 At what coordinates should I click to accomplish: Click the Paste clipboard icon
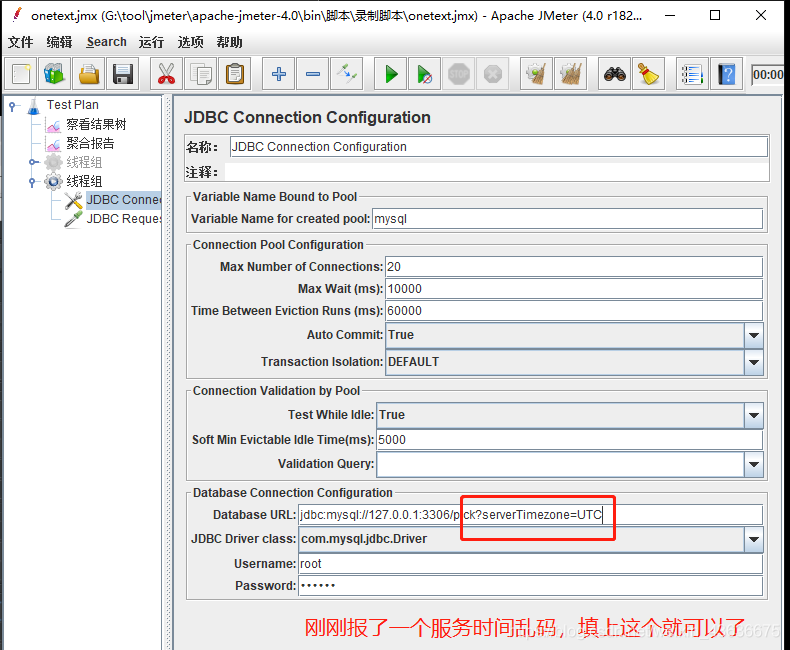[x=235, y=75]
